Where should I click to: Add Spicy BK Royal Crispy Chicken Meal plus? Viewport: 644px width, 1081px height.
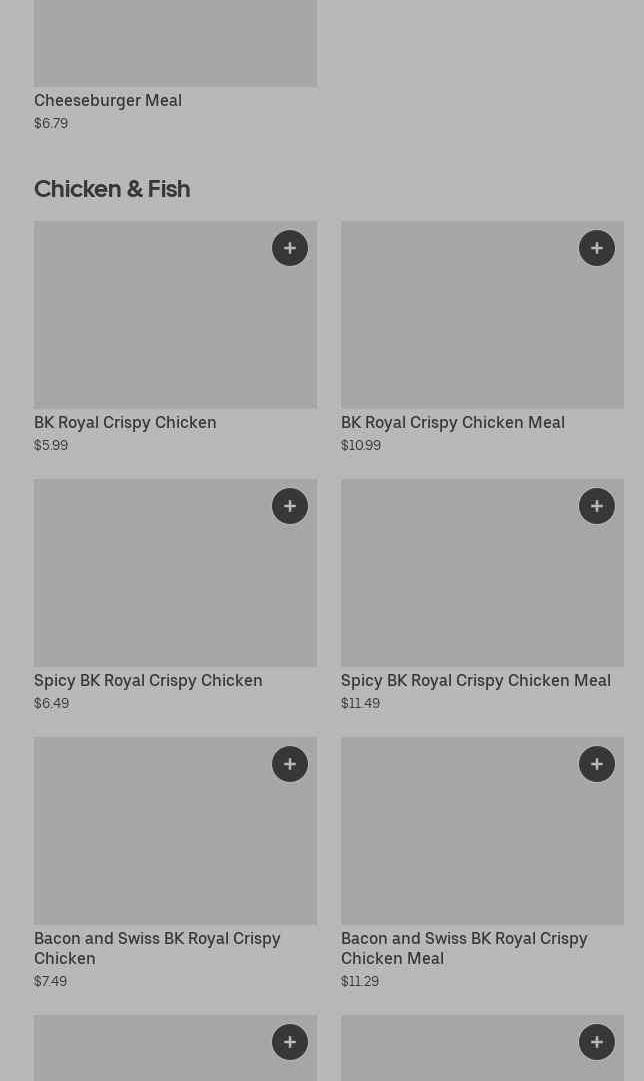pos(596,506)
